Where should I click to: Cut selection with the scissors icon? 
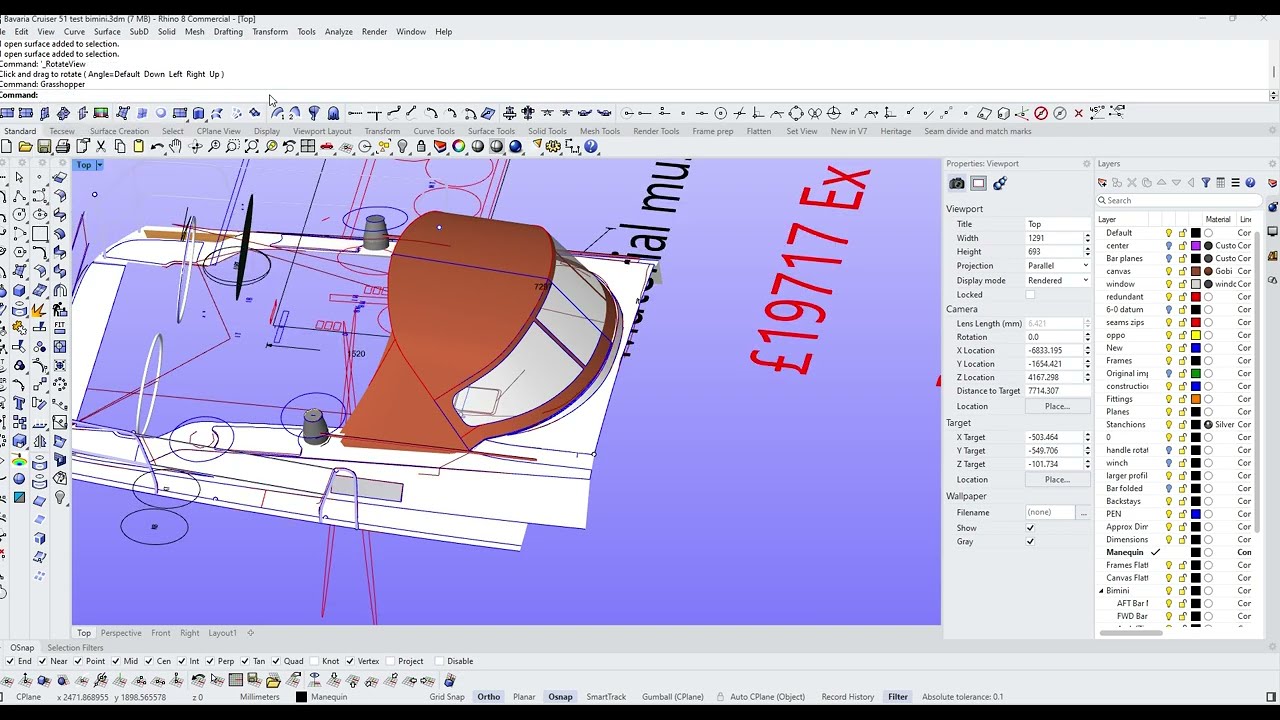(x=101, y=147)
